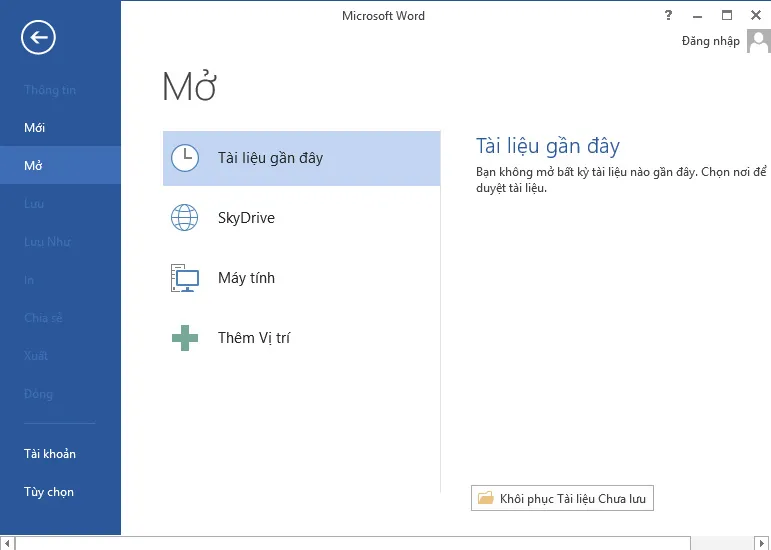The image size is (771, 550).
Task: Click the folder icon on the Khôi phục button
Action: (486, 498)
